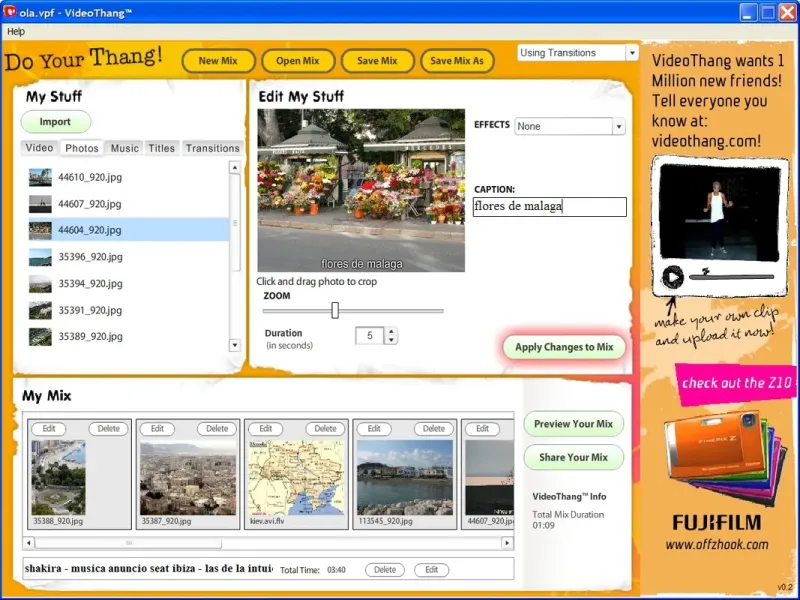Delete the 113545_920.jpg mix clip
Image resolution: width=800 pixels, height=600 pixels.
click(434, 429)
